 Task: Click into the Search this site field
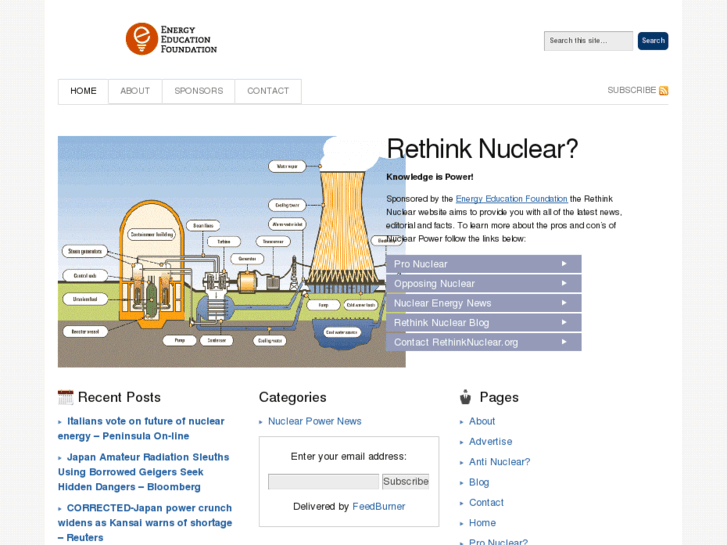[x=588, y=41]
